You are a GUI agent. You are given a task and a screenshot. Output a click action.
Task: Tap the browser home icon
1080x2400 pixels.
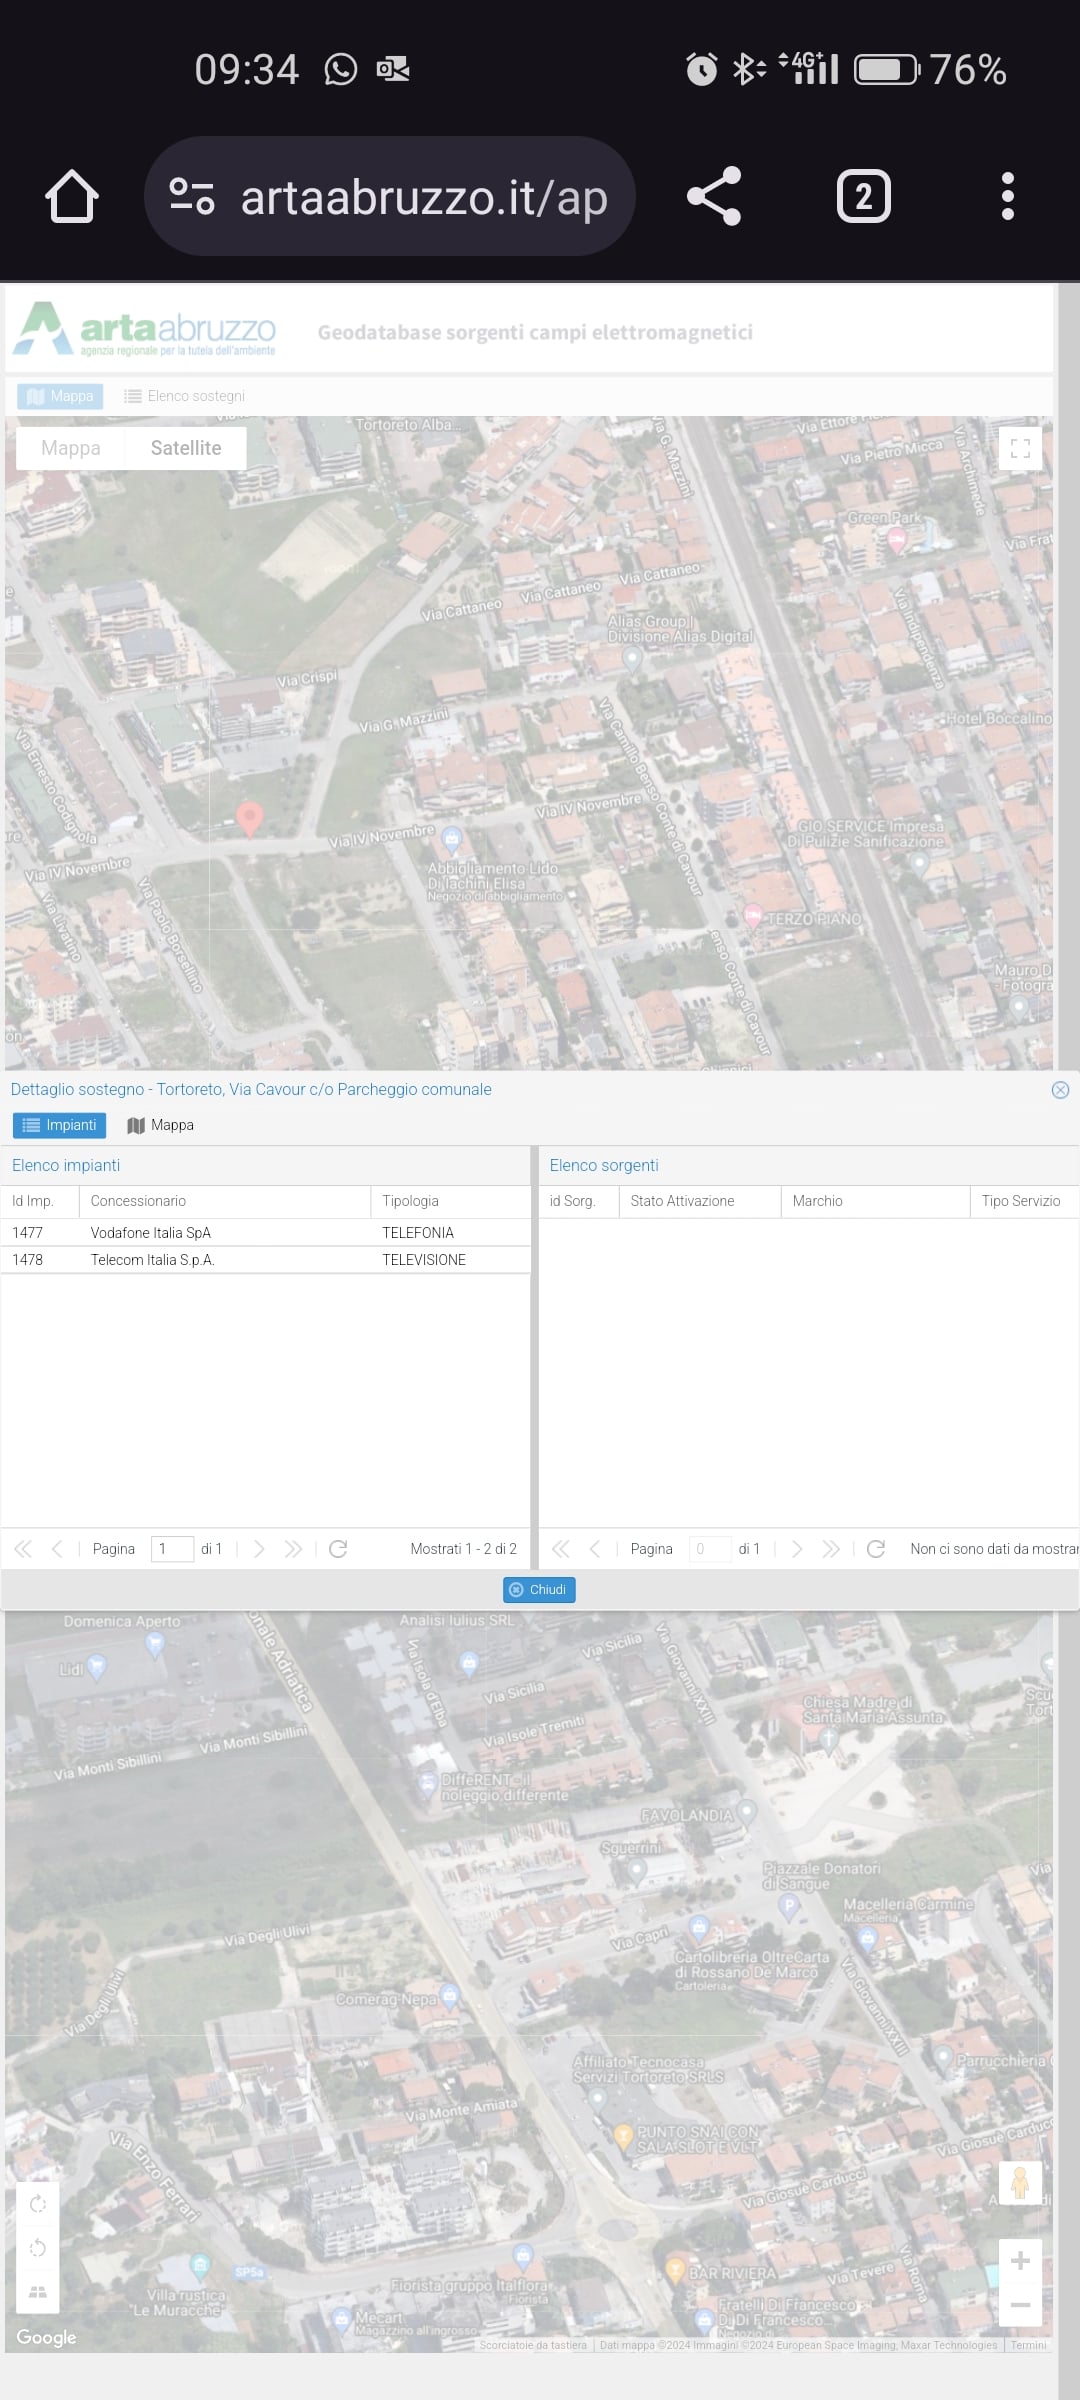pos(72,196)
